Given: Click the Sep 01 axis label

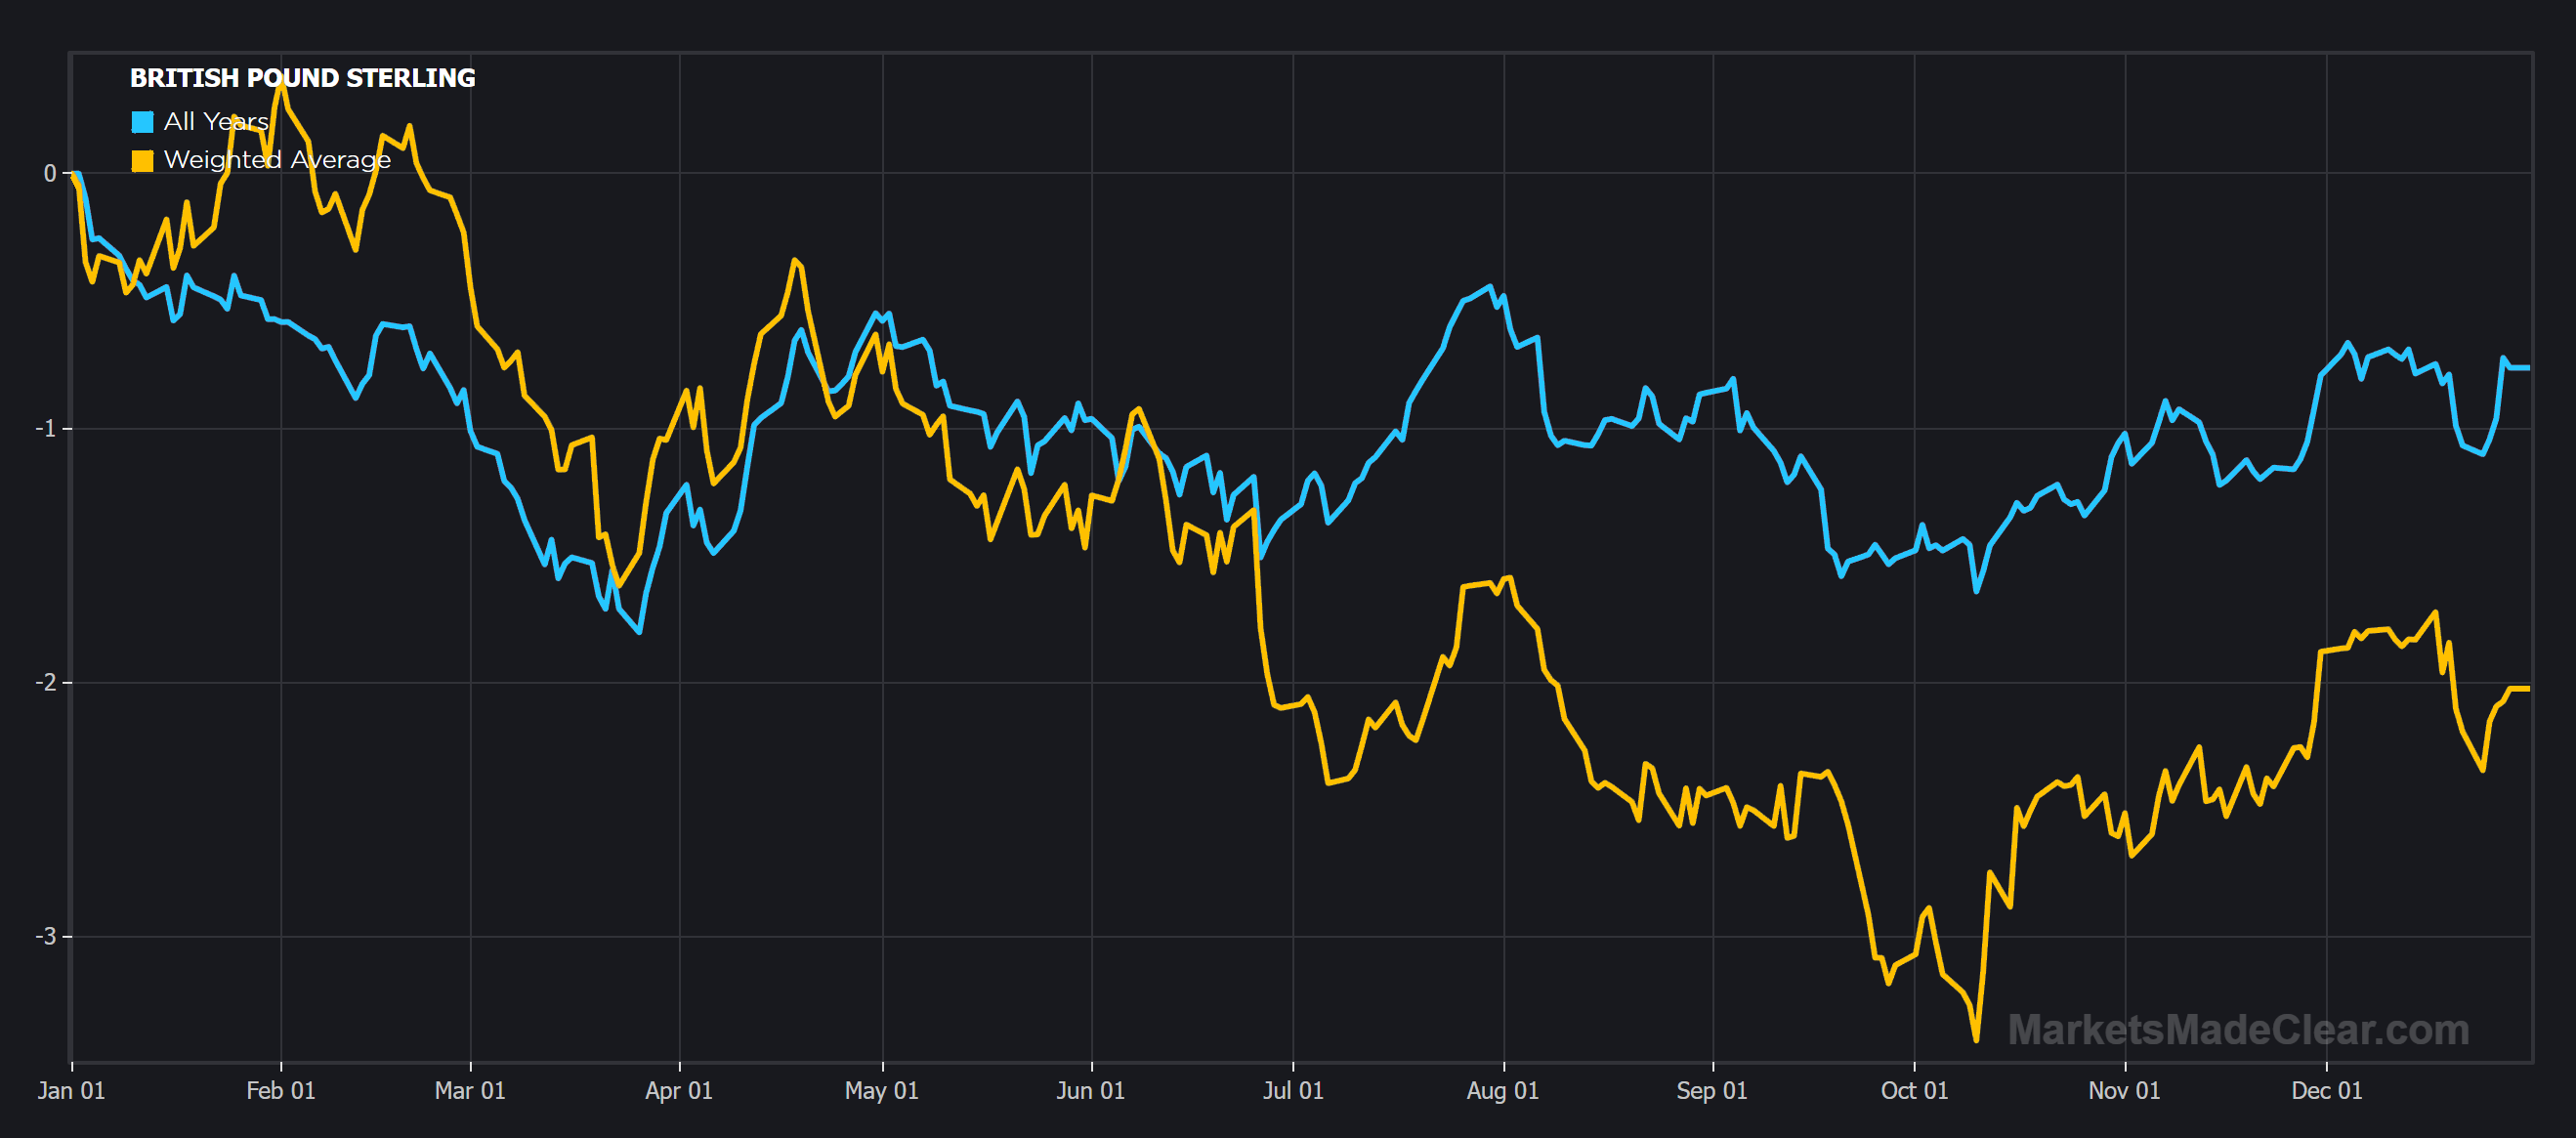Looking at the screenshot, I should coord(1712,1091).
